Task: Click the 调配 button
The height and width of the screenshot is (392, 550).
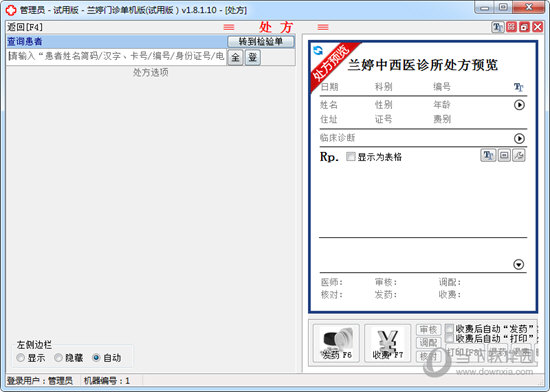Action: [x=428, y=343]
